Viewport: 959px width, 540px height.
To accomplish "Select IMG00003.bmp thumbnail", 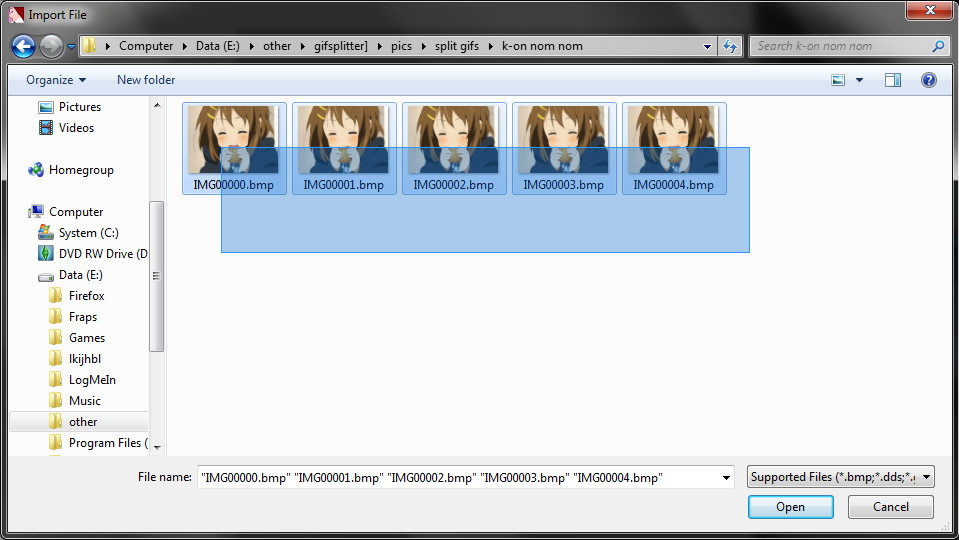I will coord(564,149).
